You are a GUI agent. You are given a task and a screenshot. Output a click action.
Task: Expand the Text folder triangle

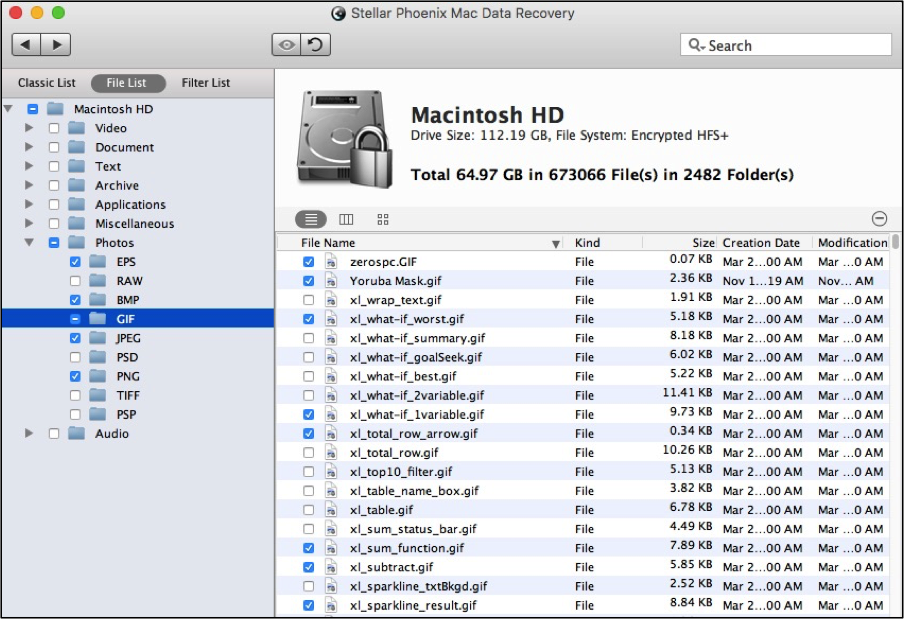(29, 166)
